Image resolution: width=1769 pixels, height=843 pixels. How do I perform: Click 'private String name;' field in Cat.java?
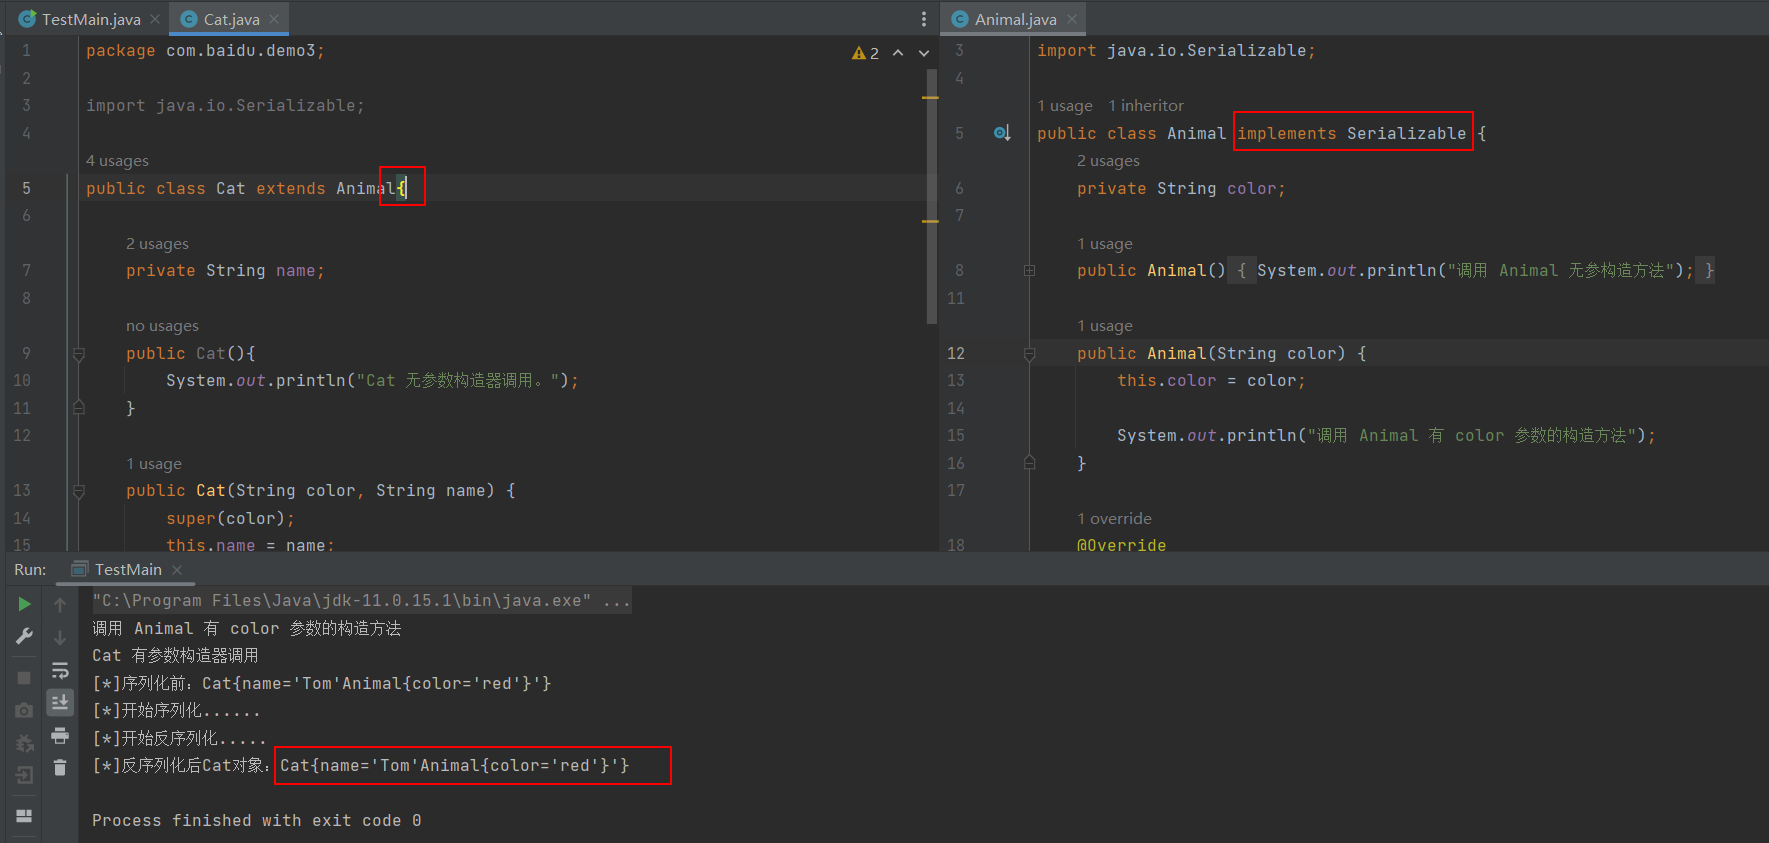pyautogui.click(x=225, y=271)
